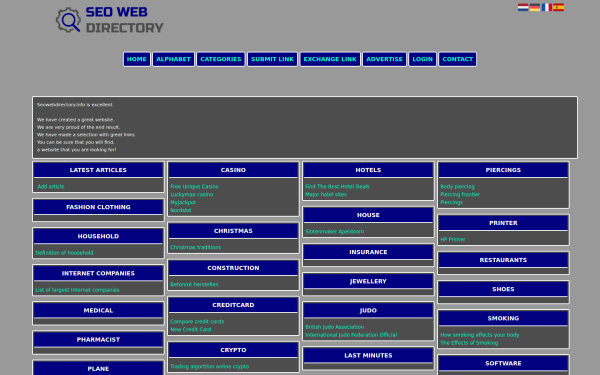600x375 pixels.
Task: Click The Effects of Smoking link
Action: (469, 343)
